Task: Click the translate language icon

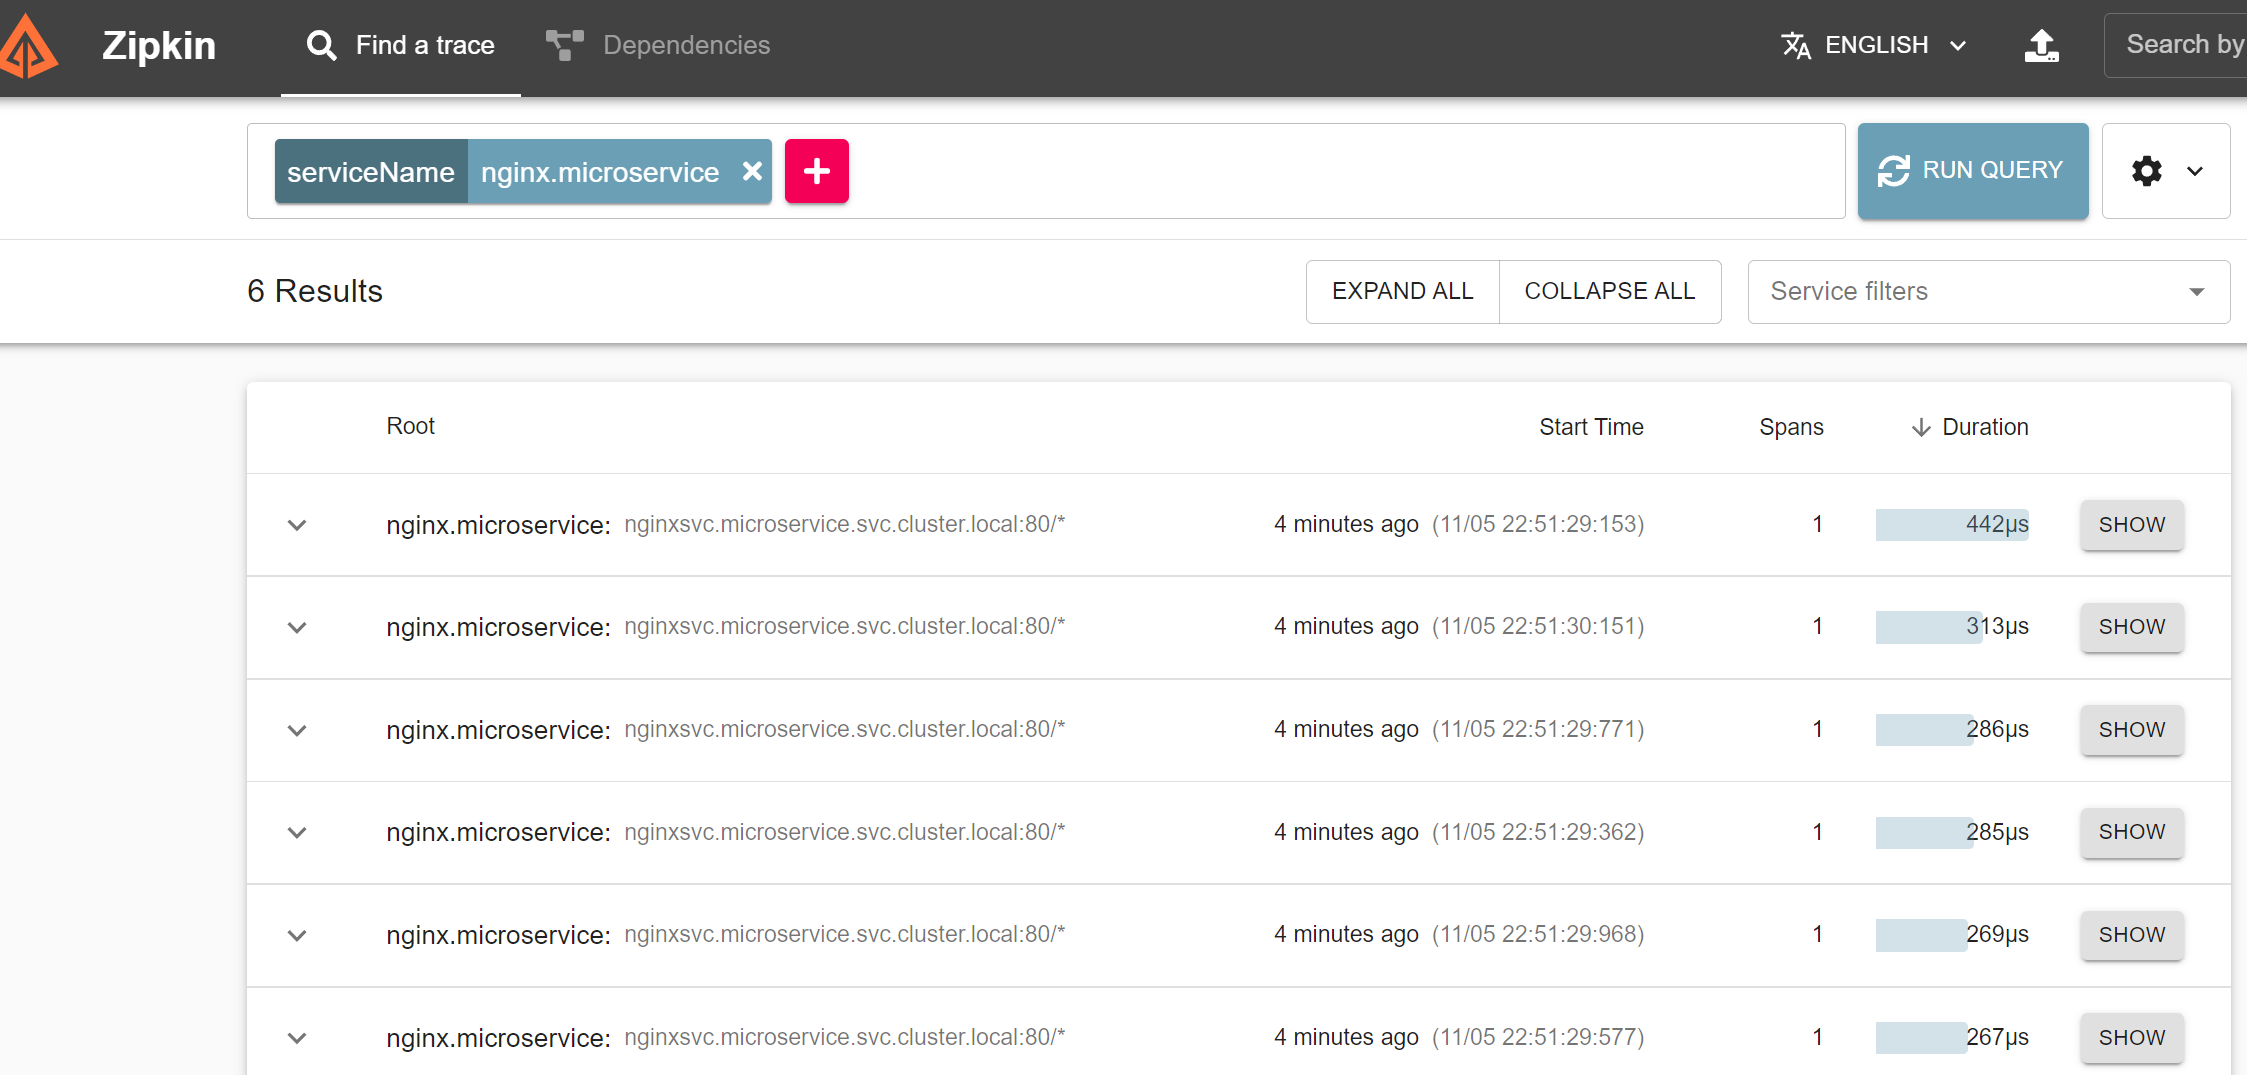Action: tap(1796, 46)
